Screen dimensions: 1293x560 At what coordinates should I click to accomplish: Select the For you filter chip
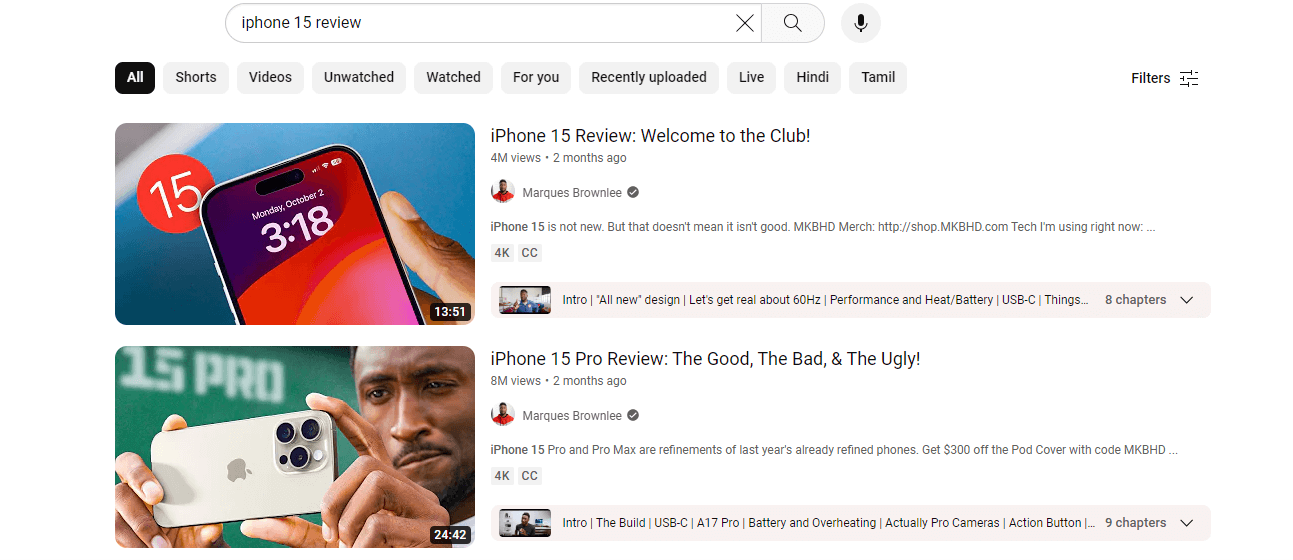click(536, 77)
